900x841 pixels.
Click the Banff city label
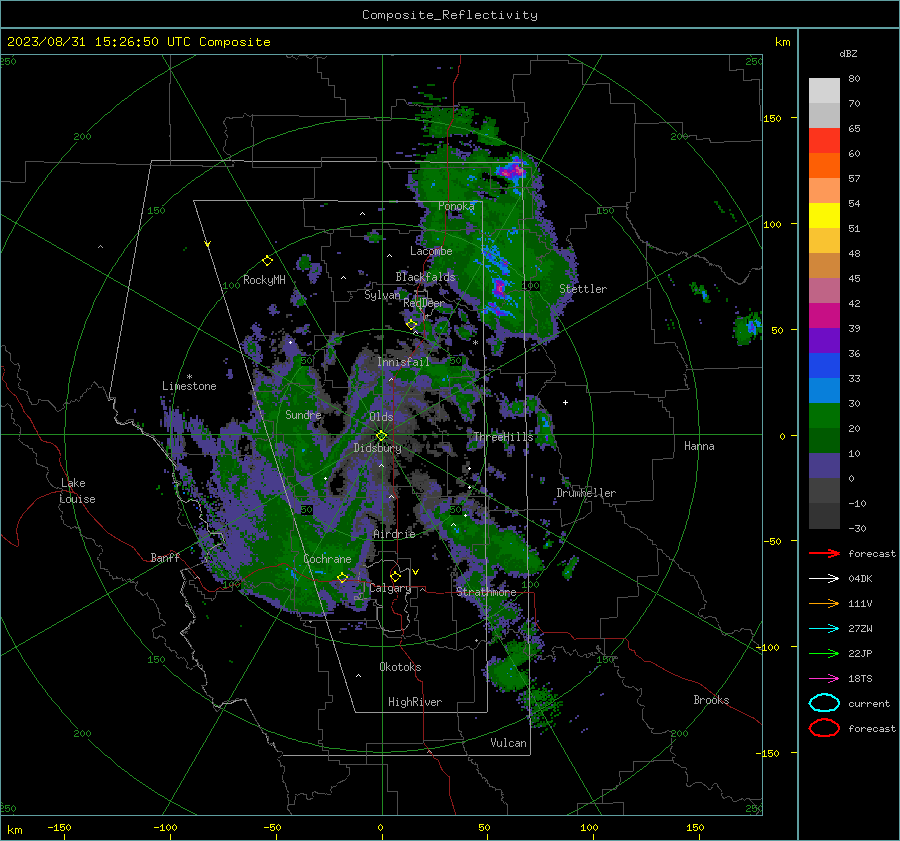click(x=165, y=557)
